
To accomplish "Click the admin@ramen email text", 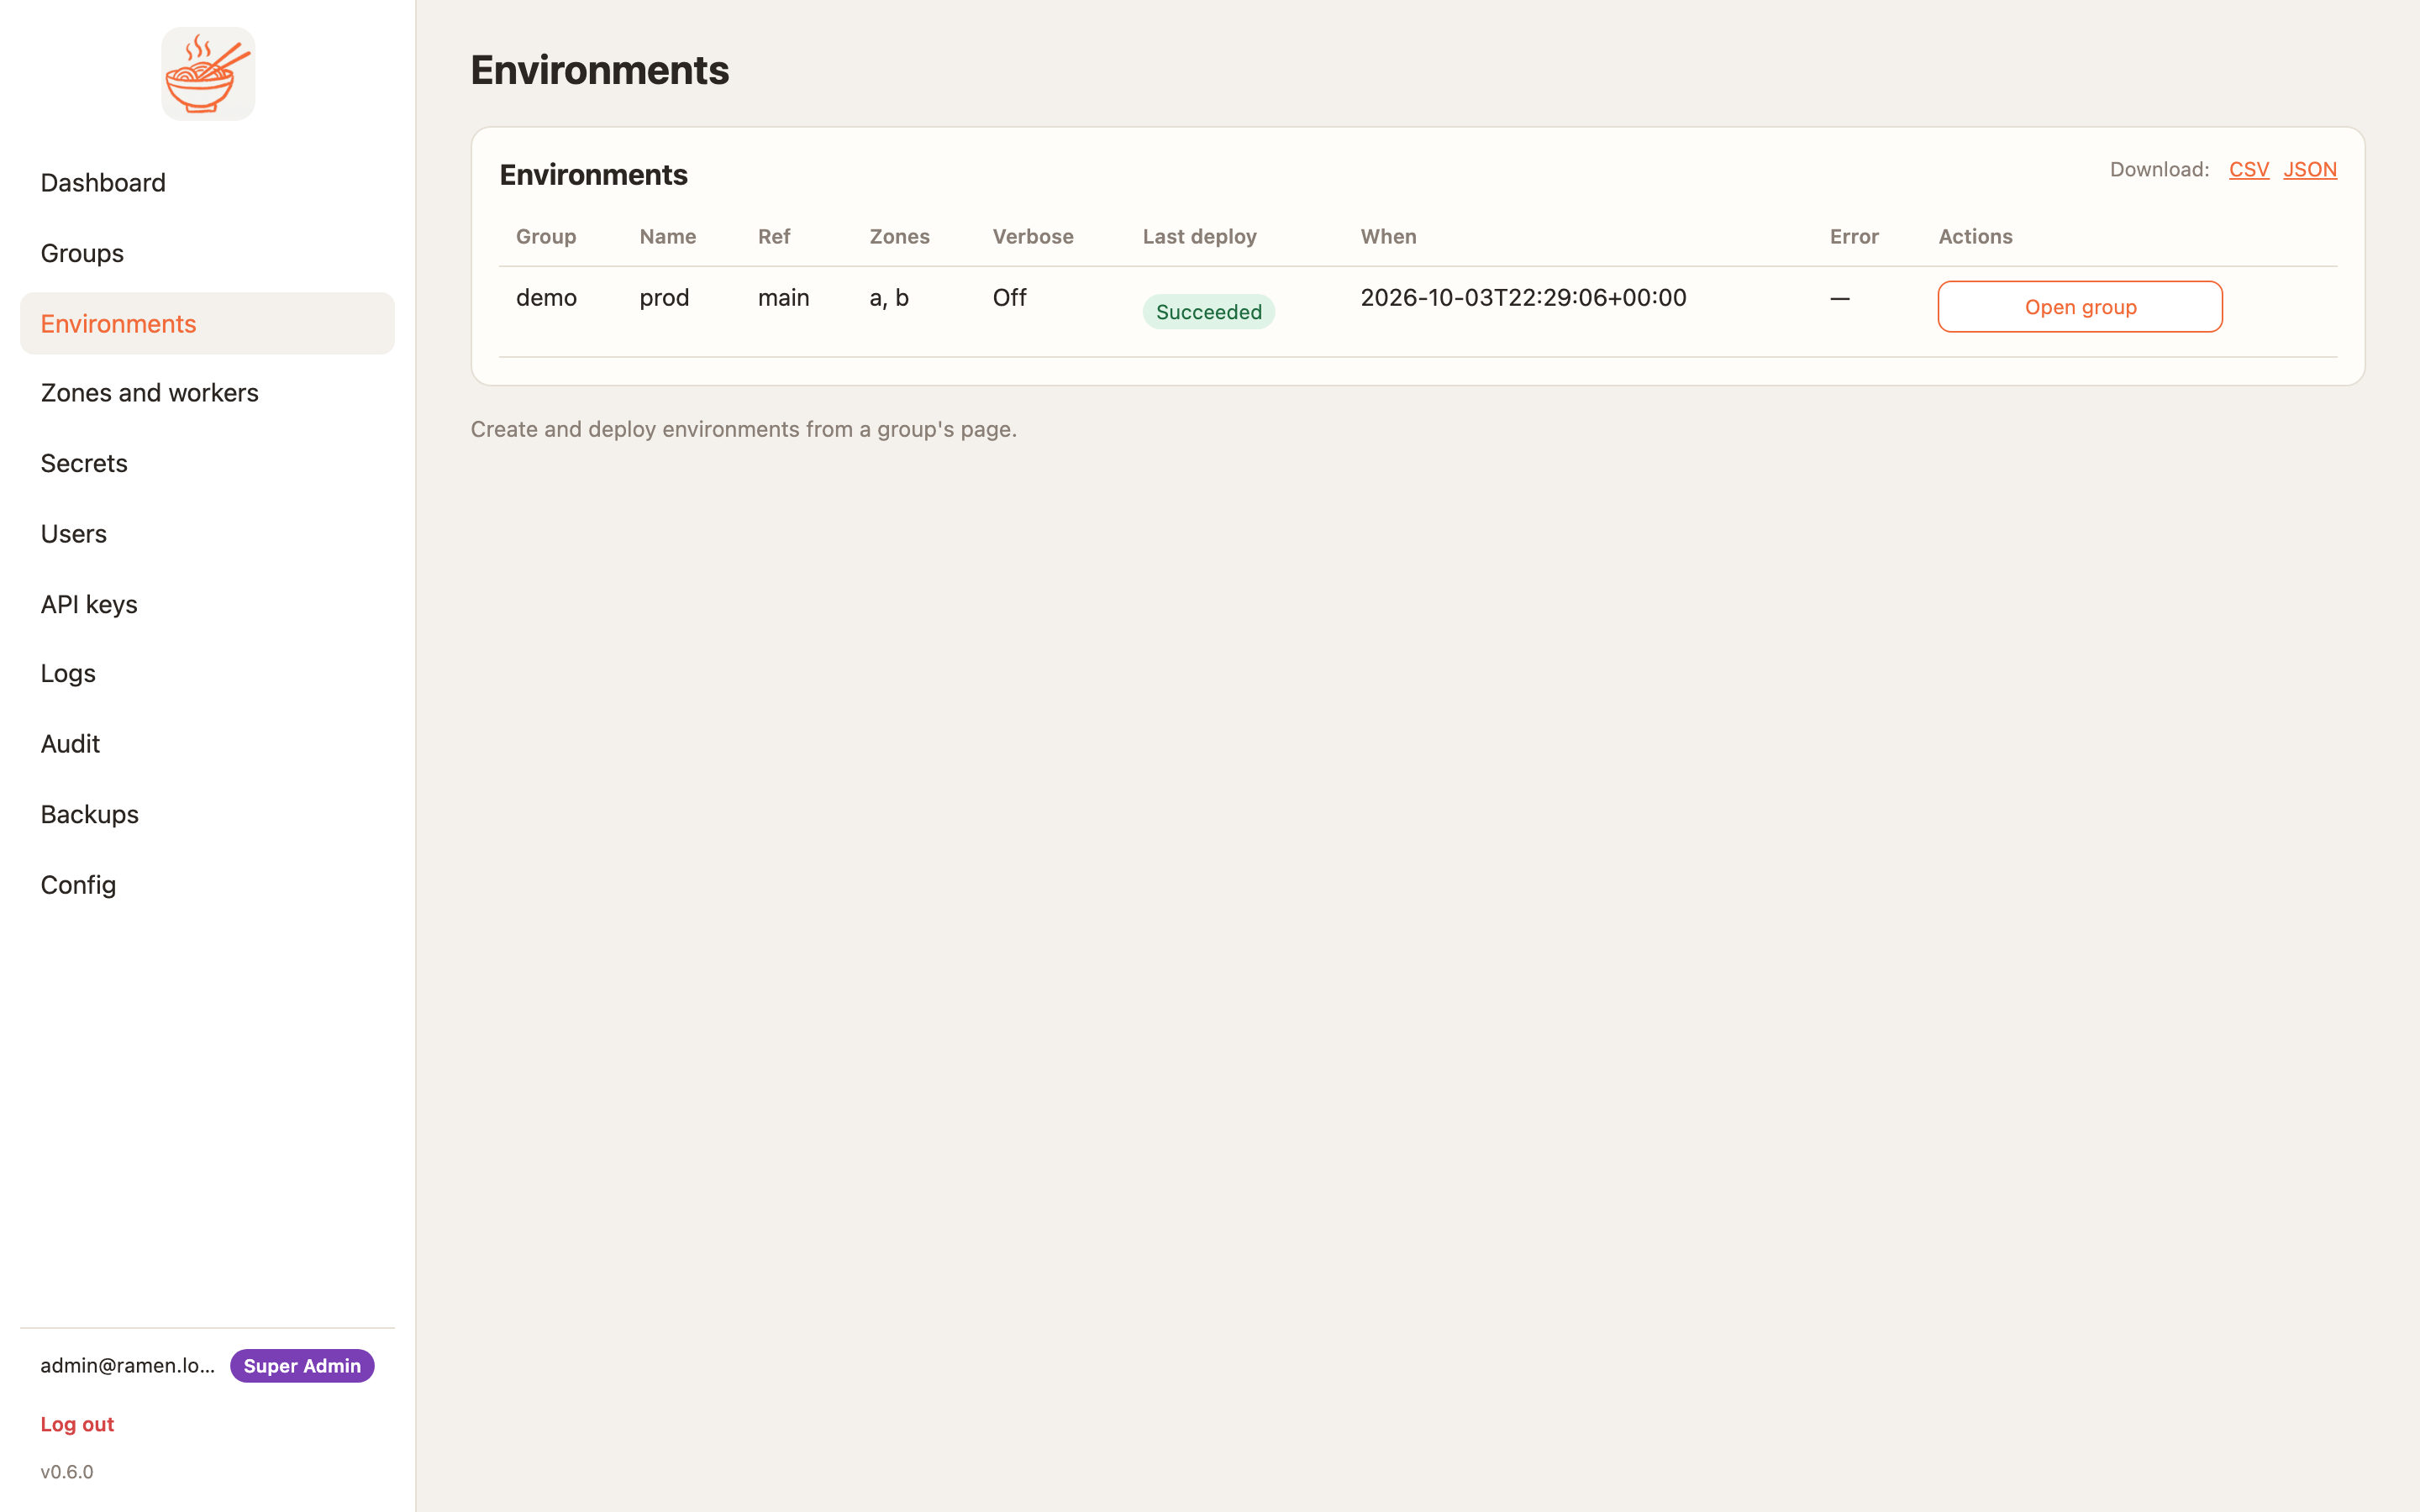I will pos(128,1366).
